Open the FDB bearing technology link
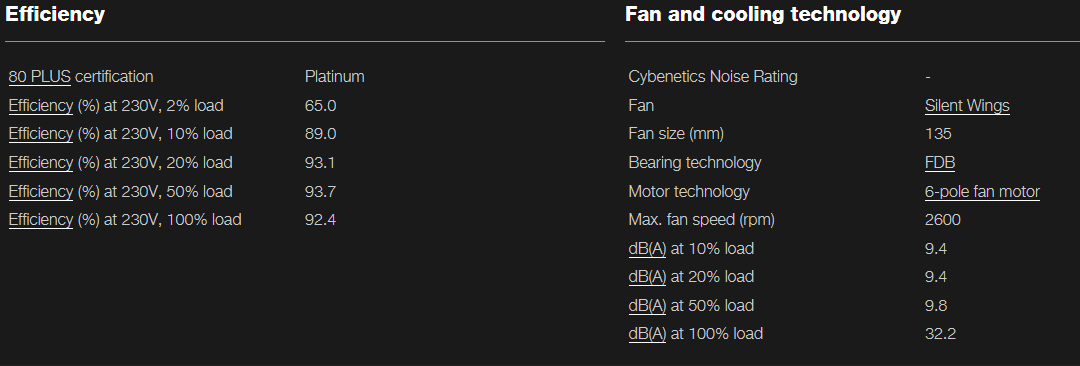 point(940,163)
